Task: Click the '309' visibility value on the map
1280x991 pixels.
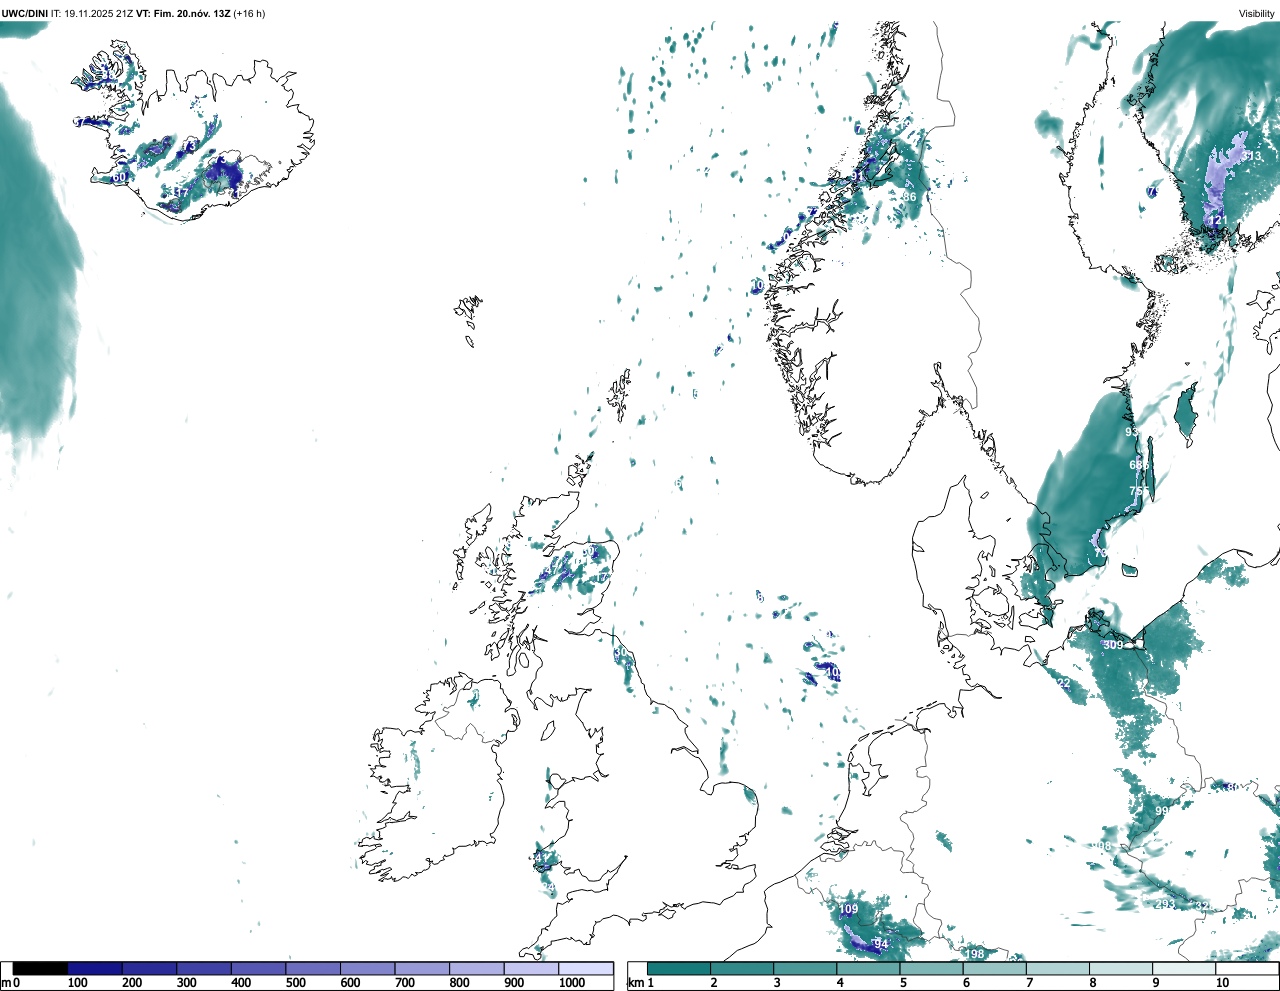Action: point(1113,646)
